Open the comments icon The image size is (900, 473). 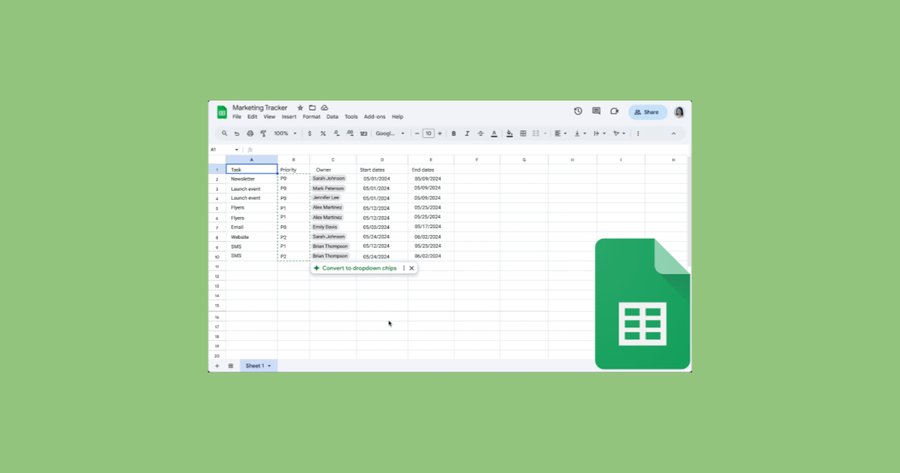click(596, 111)
